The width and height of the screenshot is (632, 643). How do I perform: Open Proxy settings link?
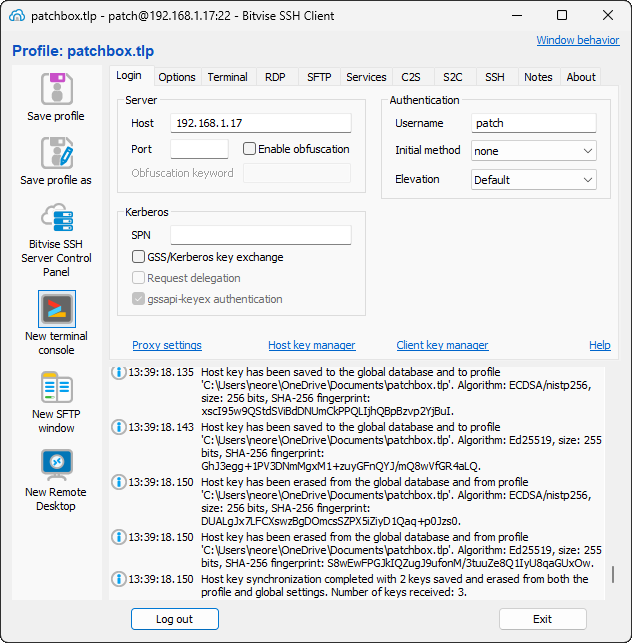[167, 345]
